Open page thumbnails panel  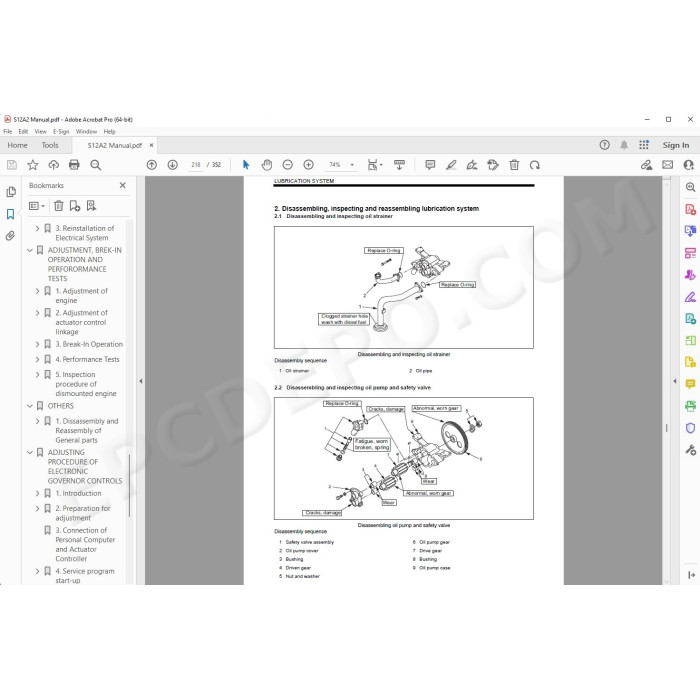pos(11,192)
